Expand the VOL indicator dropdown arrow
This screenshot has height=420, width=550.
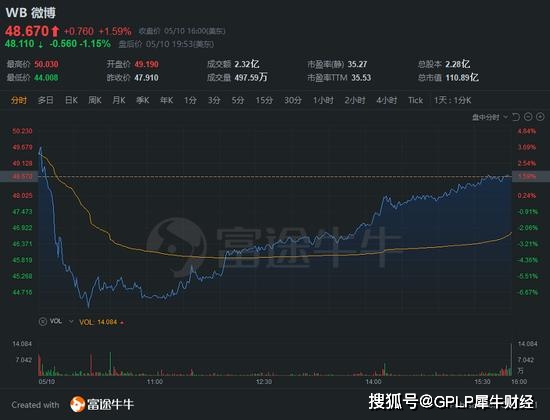click(71, 321)
